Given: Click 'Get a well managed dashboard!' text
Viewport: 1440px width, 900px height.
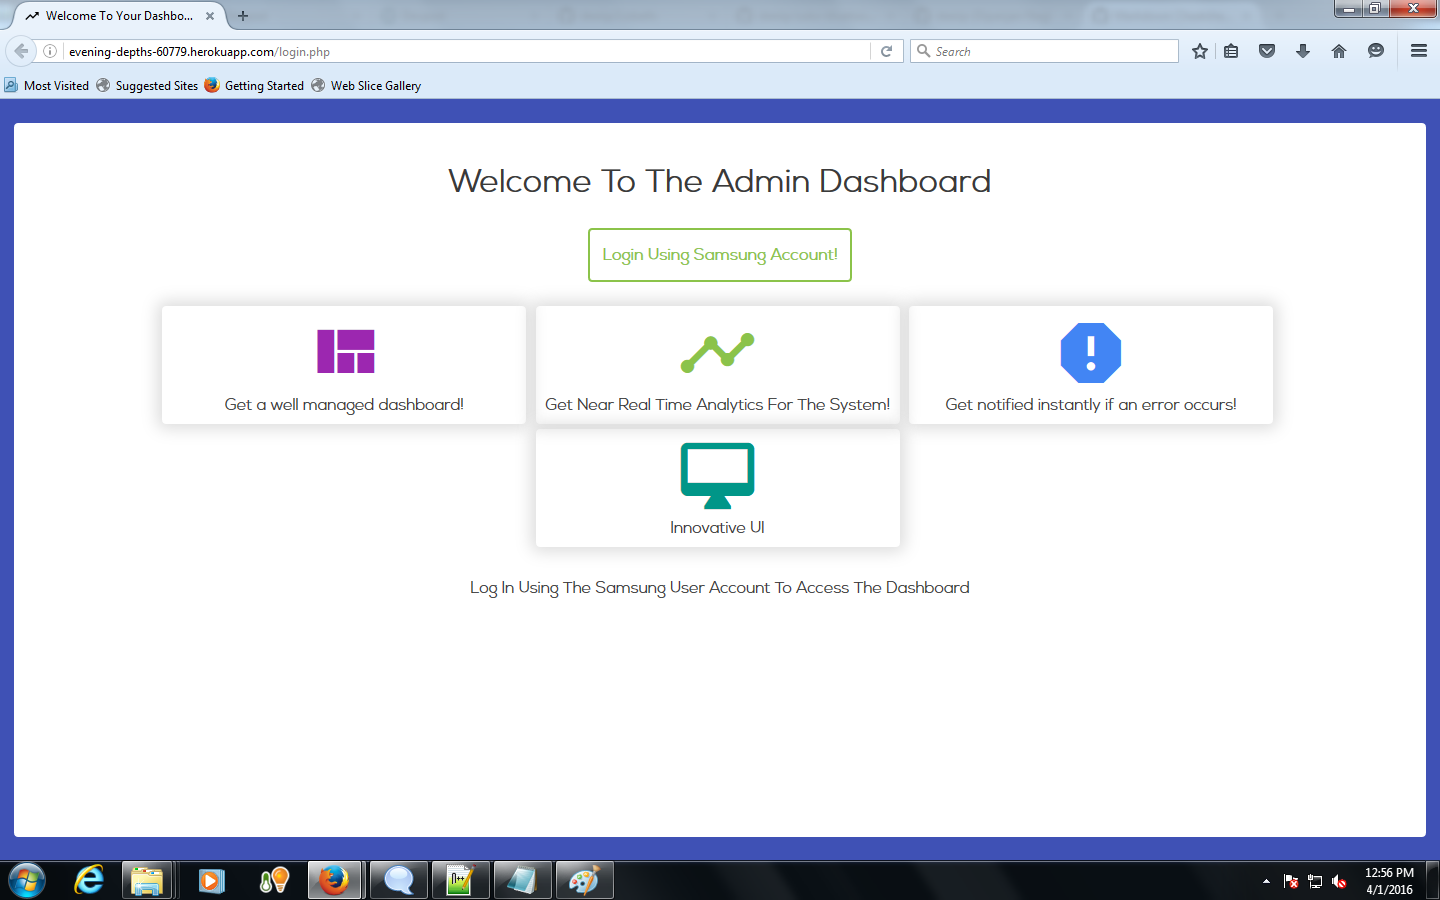Looking at the screenshot, I should tap(344, 405).
